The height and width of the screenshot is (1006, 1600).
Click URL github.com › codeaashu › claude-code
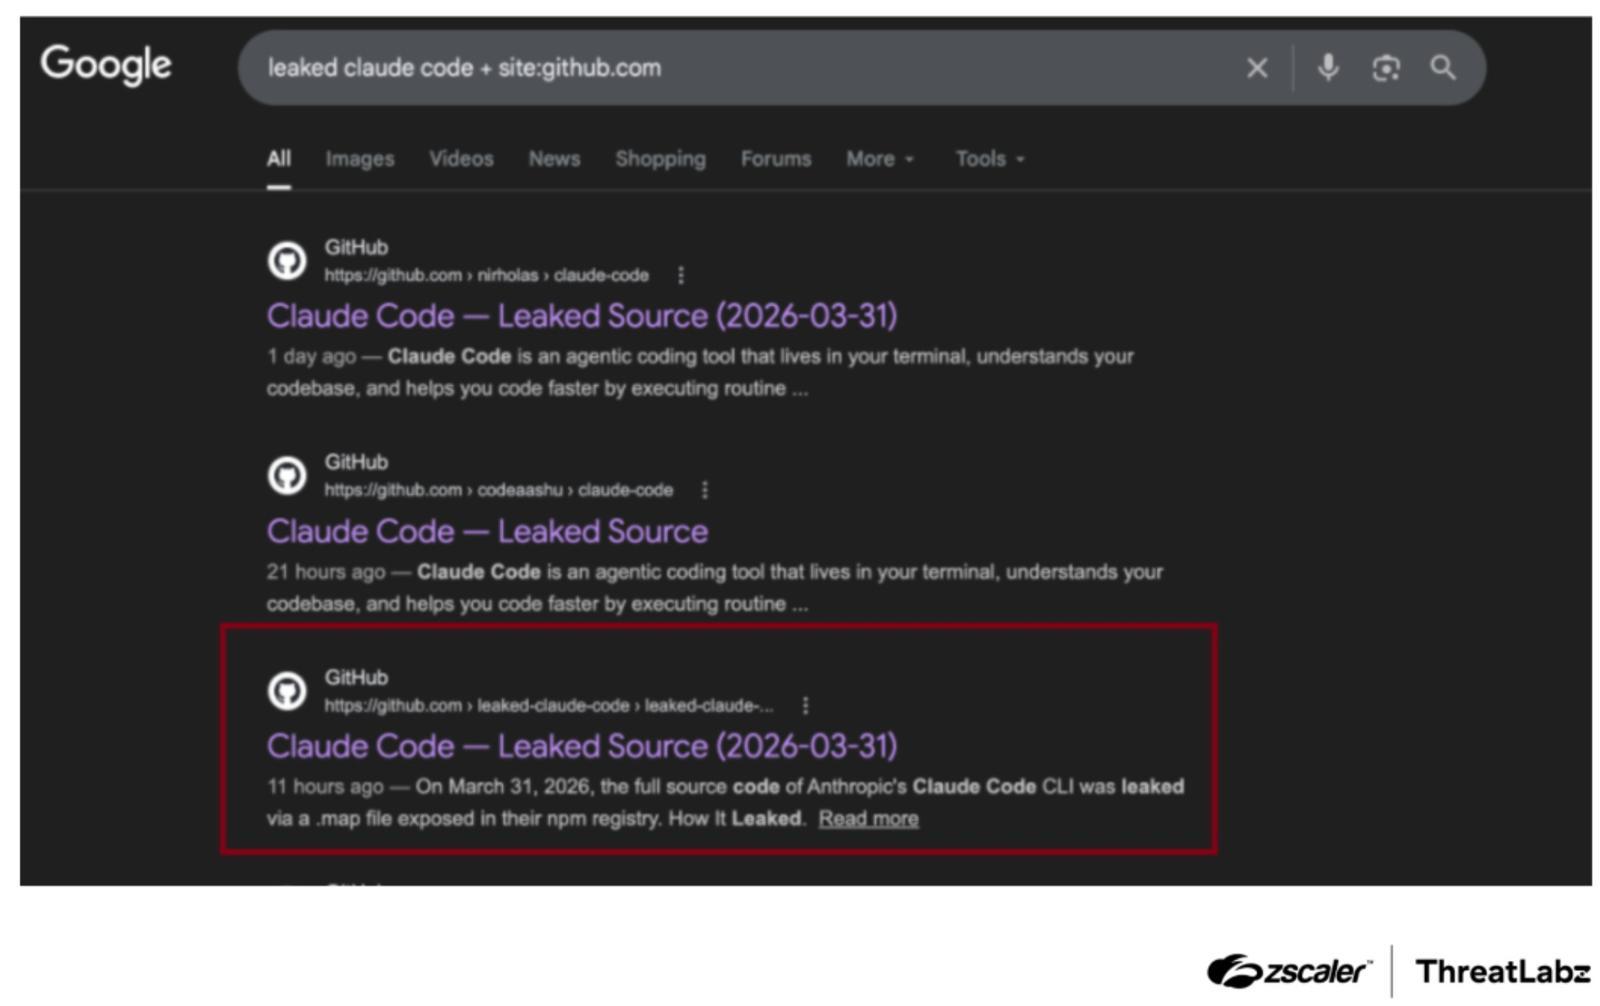pyautogui.click(x=498, y=490)
